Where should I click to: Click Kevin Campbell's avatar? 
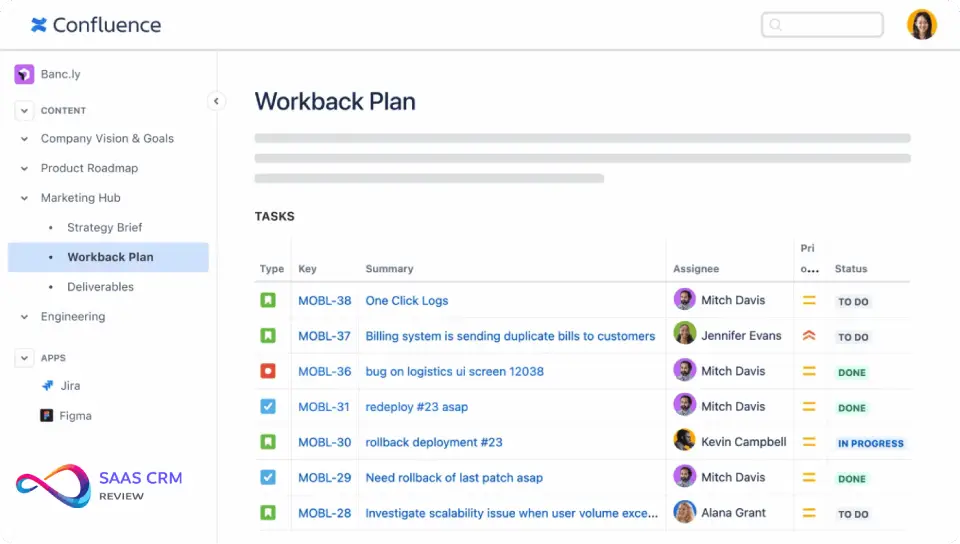684,441
